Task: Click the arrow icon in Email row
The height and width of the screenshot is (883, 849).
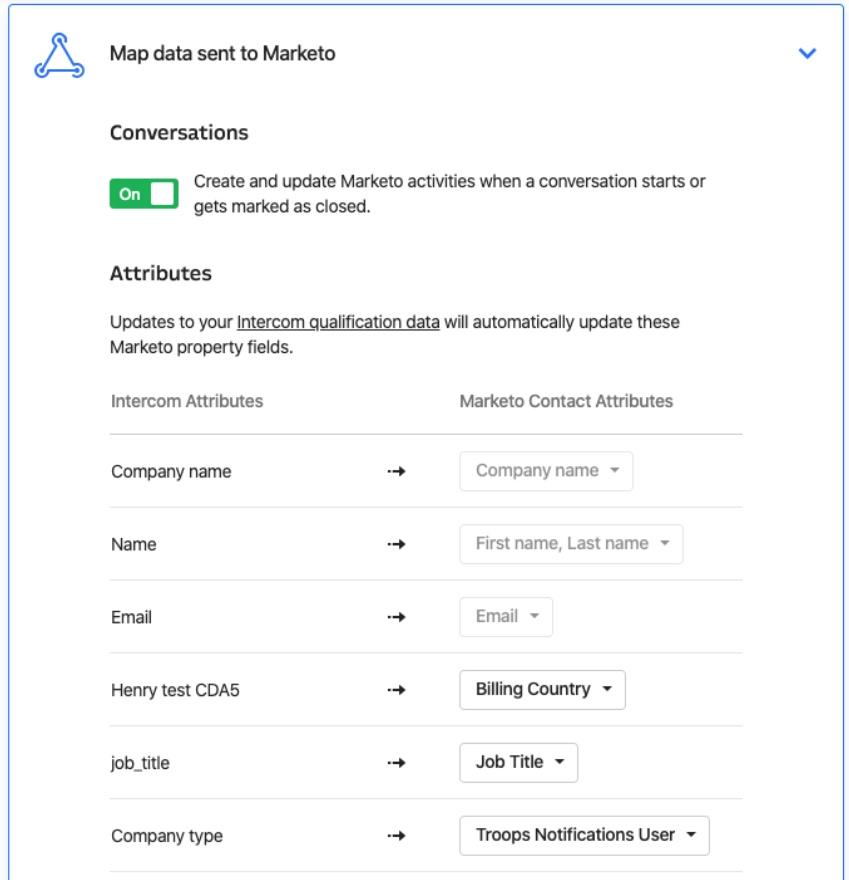Action: click(x=396, y=617)
